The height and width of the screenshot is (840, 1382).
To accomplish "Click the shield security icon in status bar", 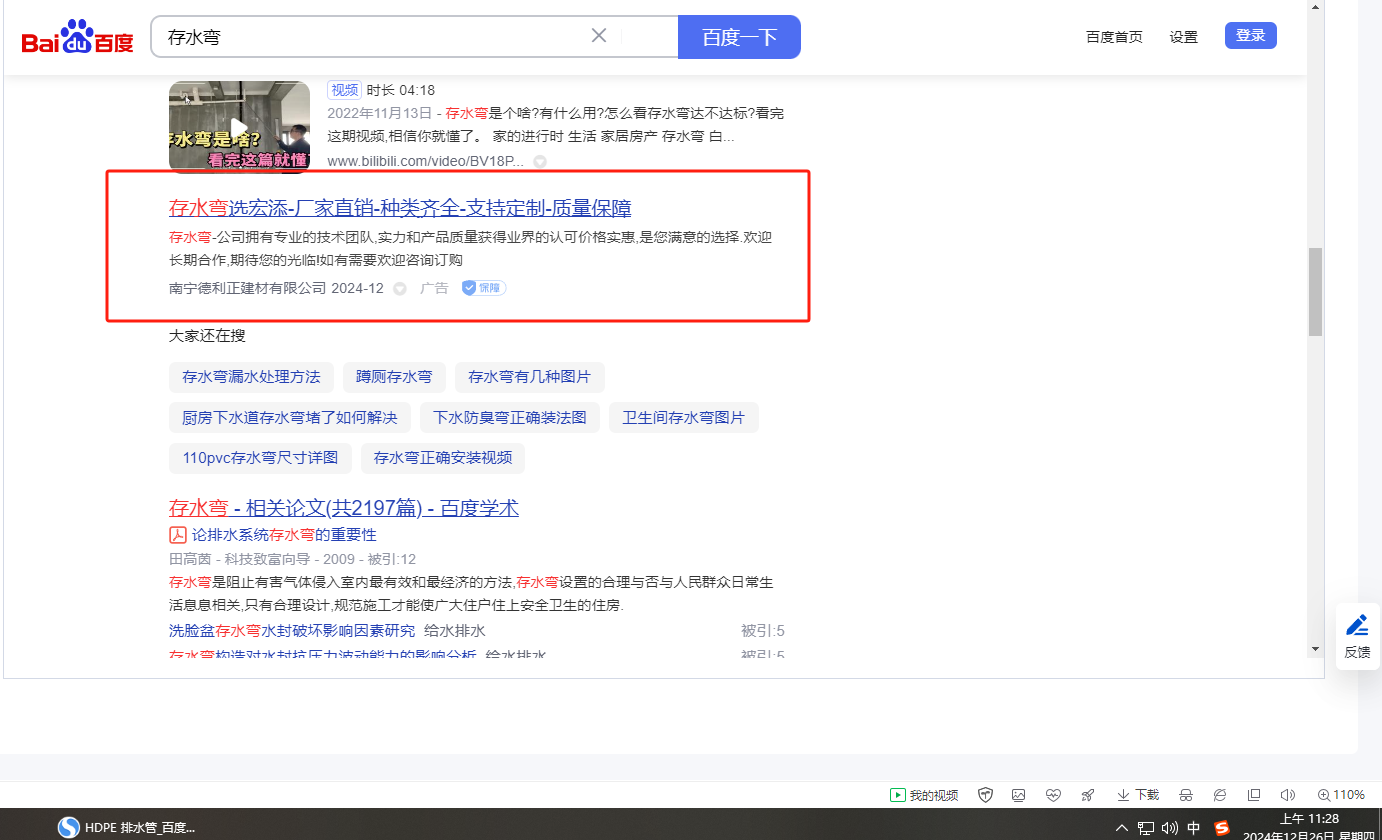I will [985, 795].
